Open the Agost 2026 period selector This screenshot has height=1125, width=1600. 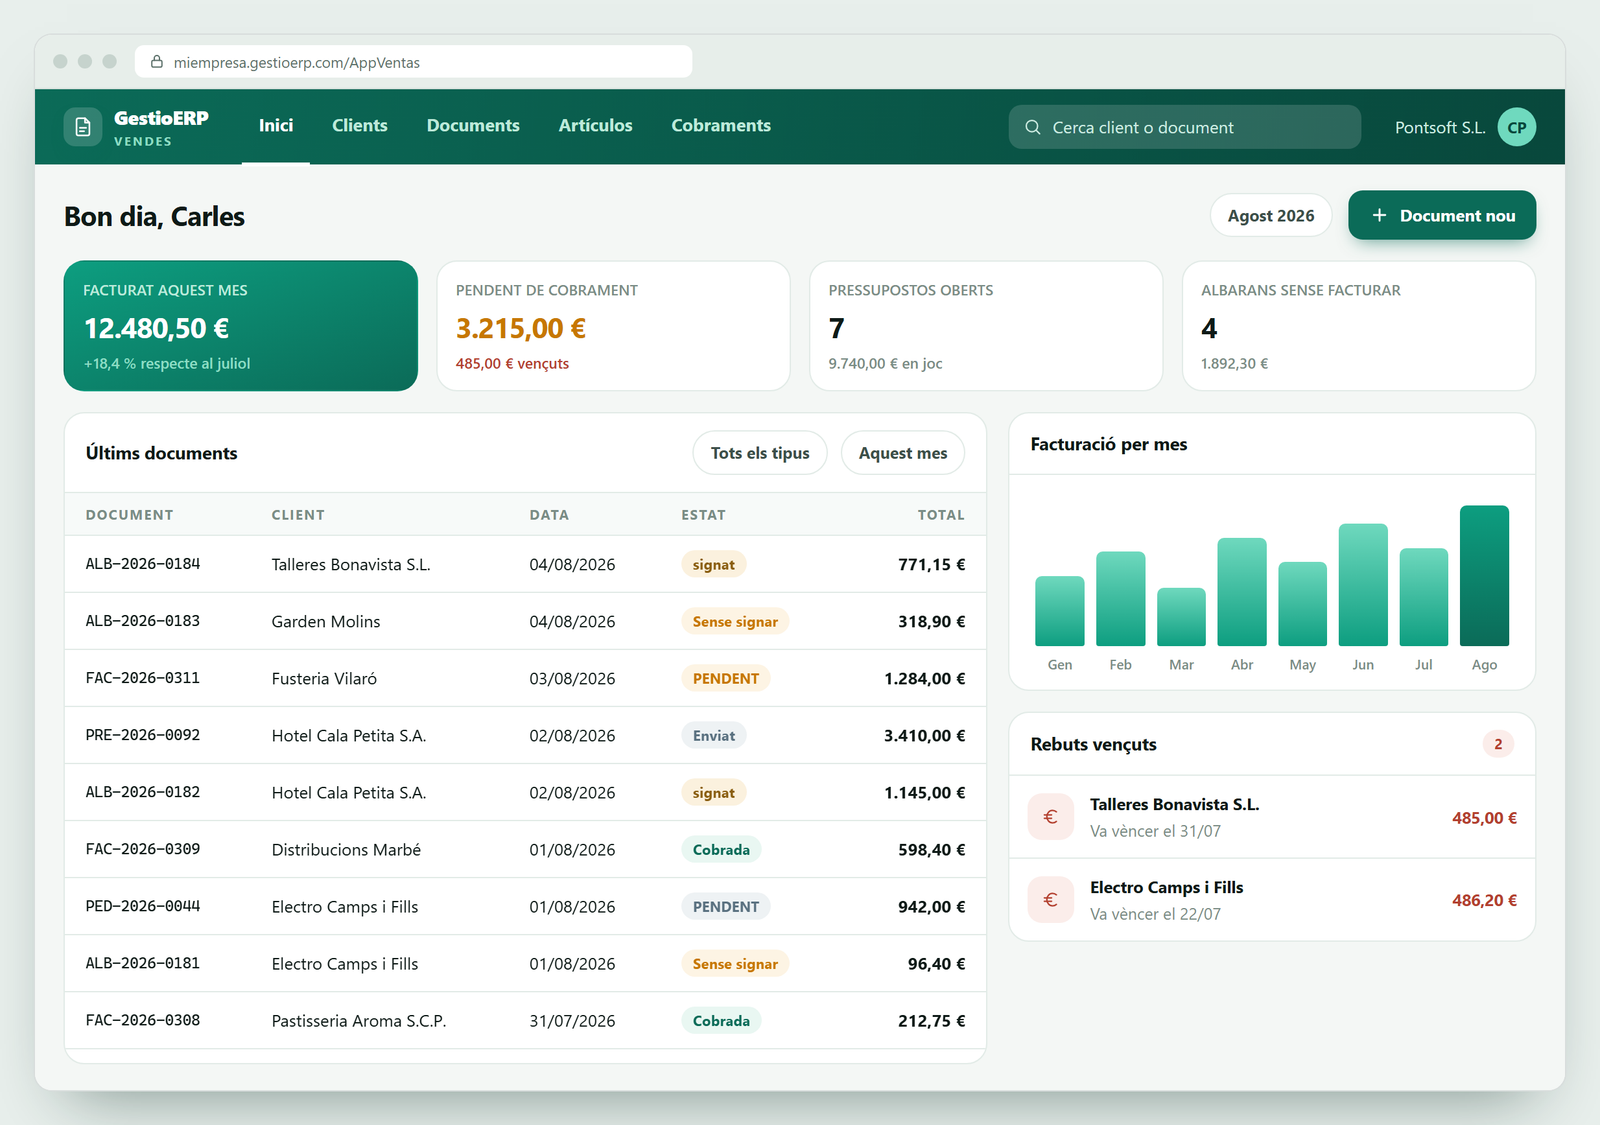[1271, 215]
